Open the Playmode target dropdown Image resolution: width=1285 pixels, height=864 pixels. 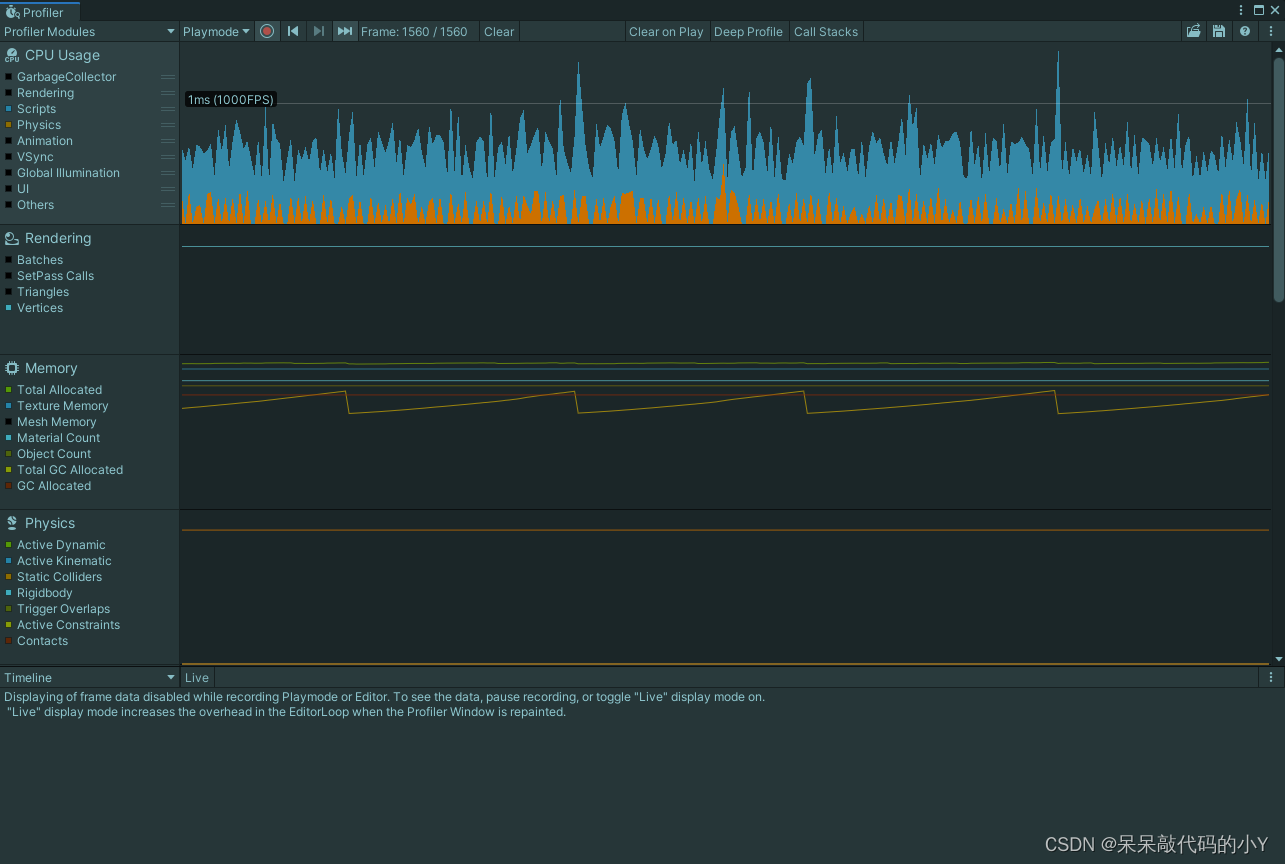216,31
